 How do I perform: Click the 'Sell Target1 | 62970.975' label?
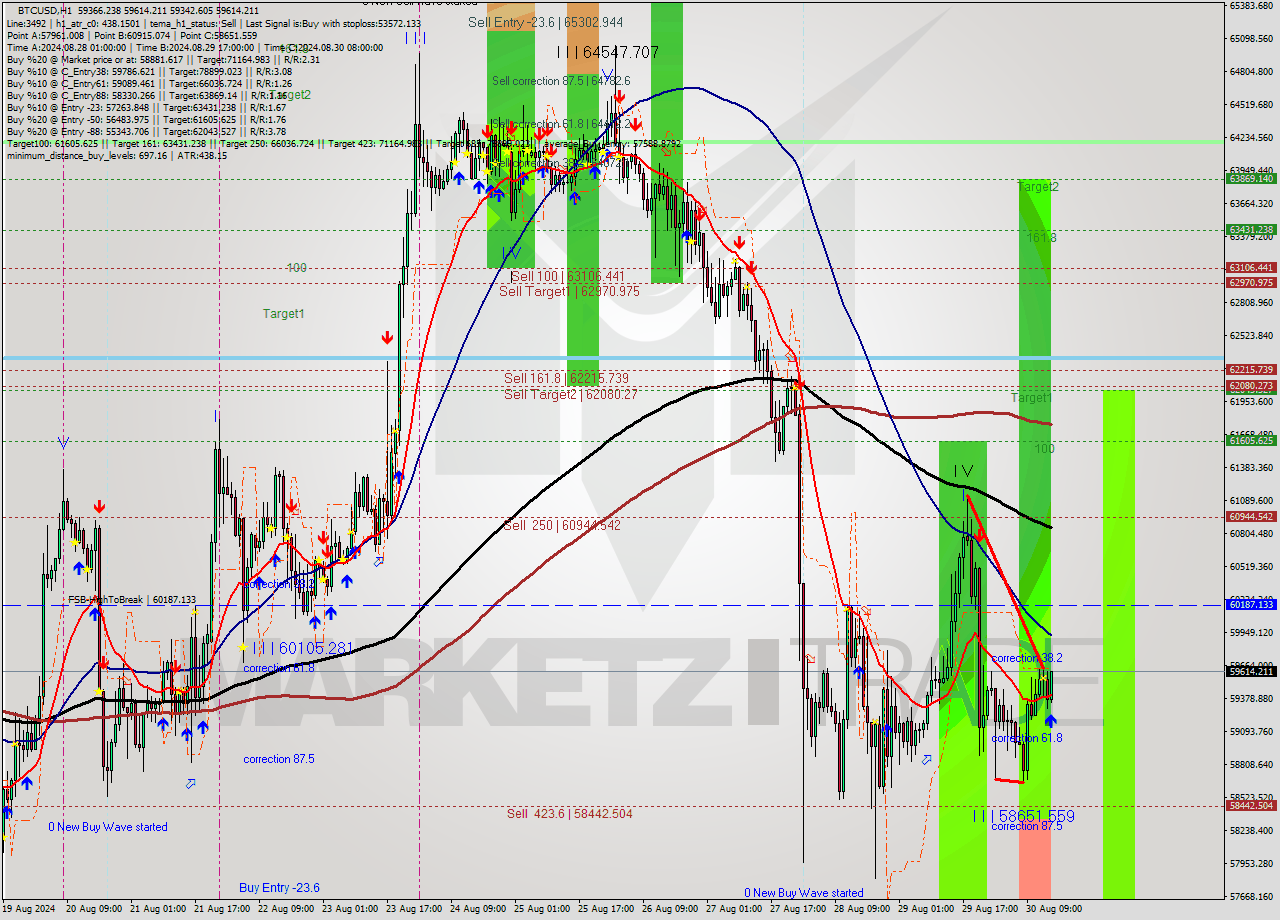click(x=569, y=291)
